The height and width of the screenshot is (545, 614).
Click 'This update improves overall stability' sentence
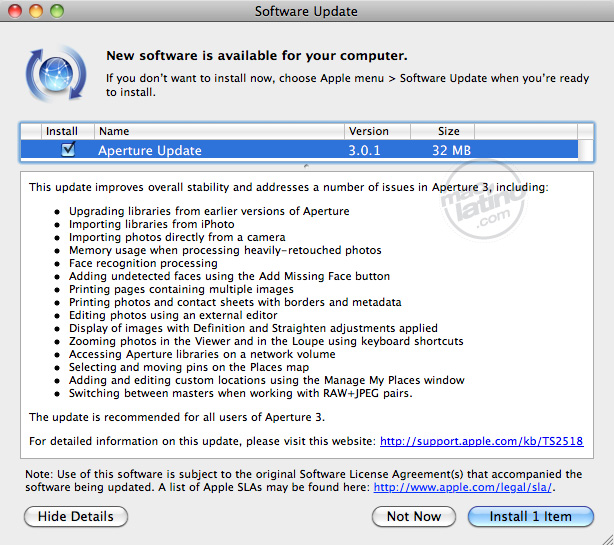[x=289, y=187]
